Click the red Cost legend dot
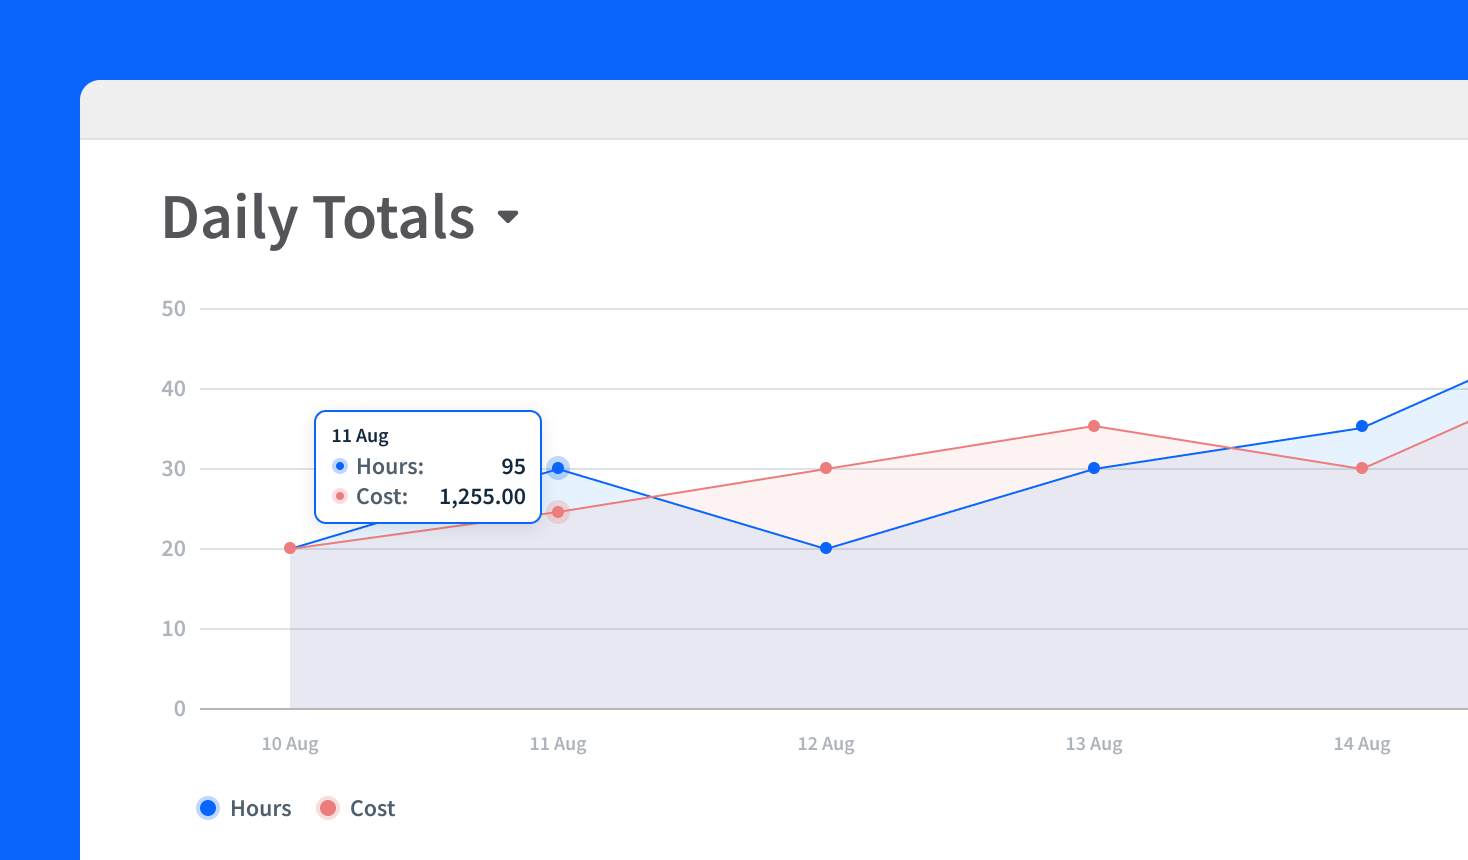Viewport: 1468px width, 860px height. [x=328, y=808]
